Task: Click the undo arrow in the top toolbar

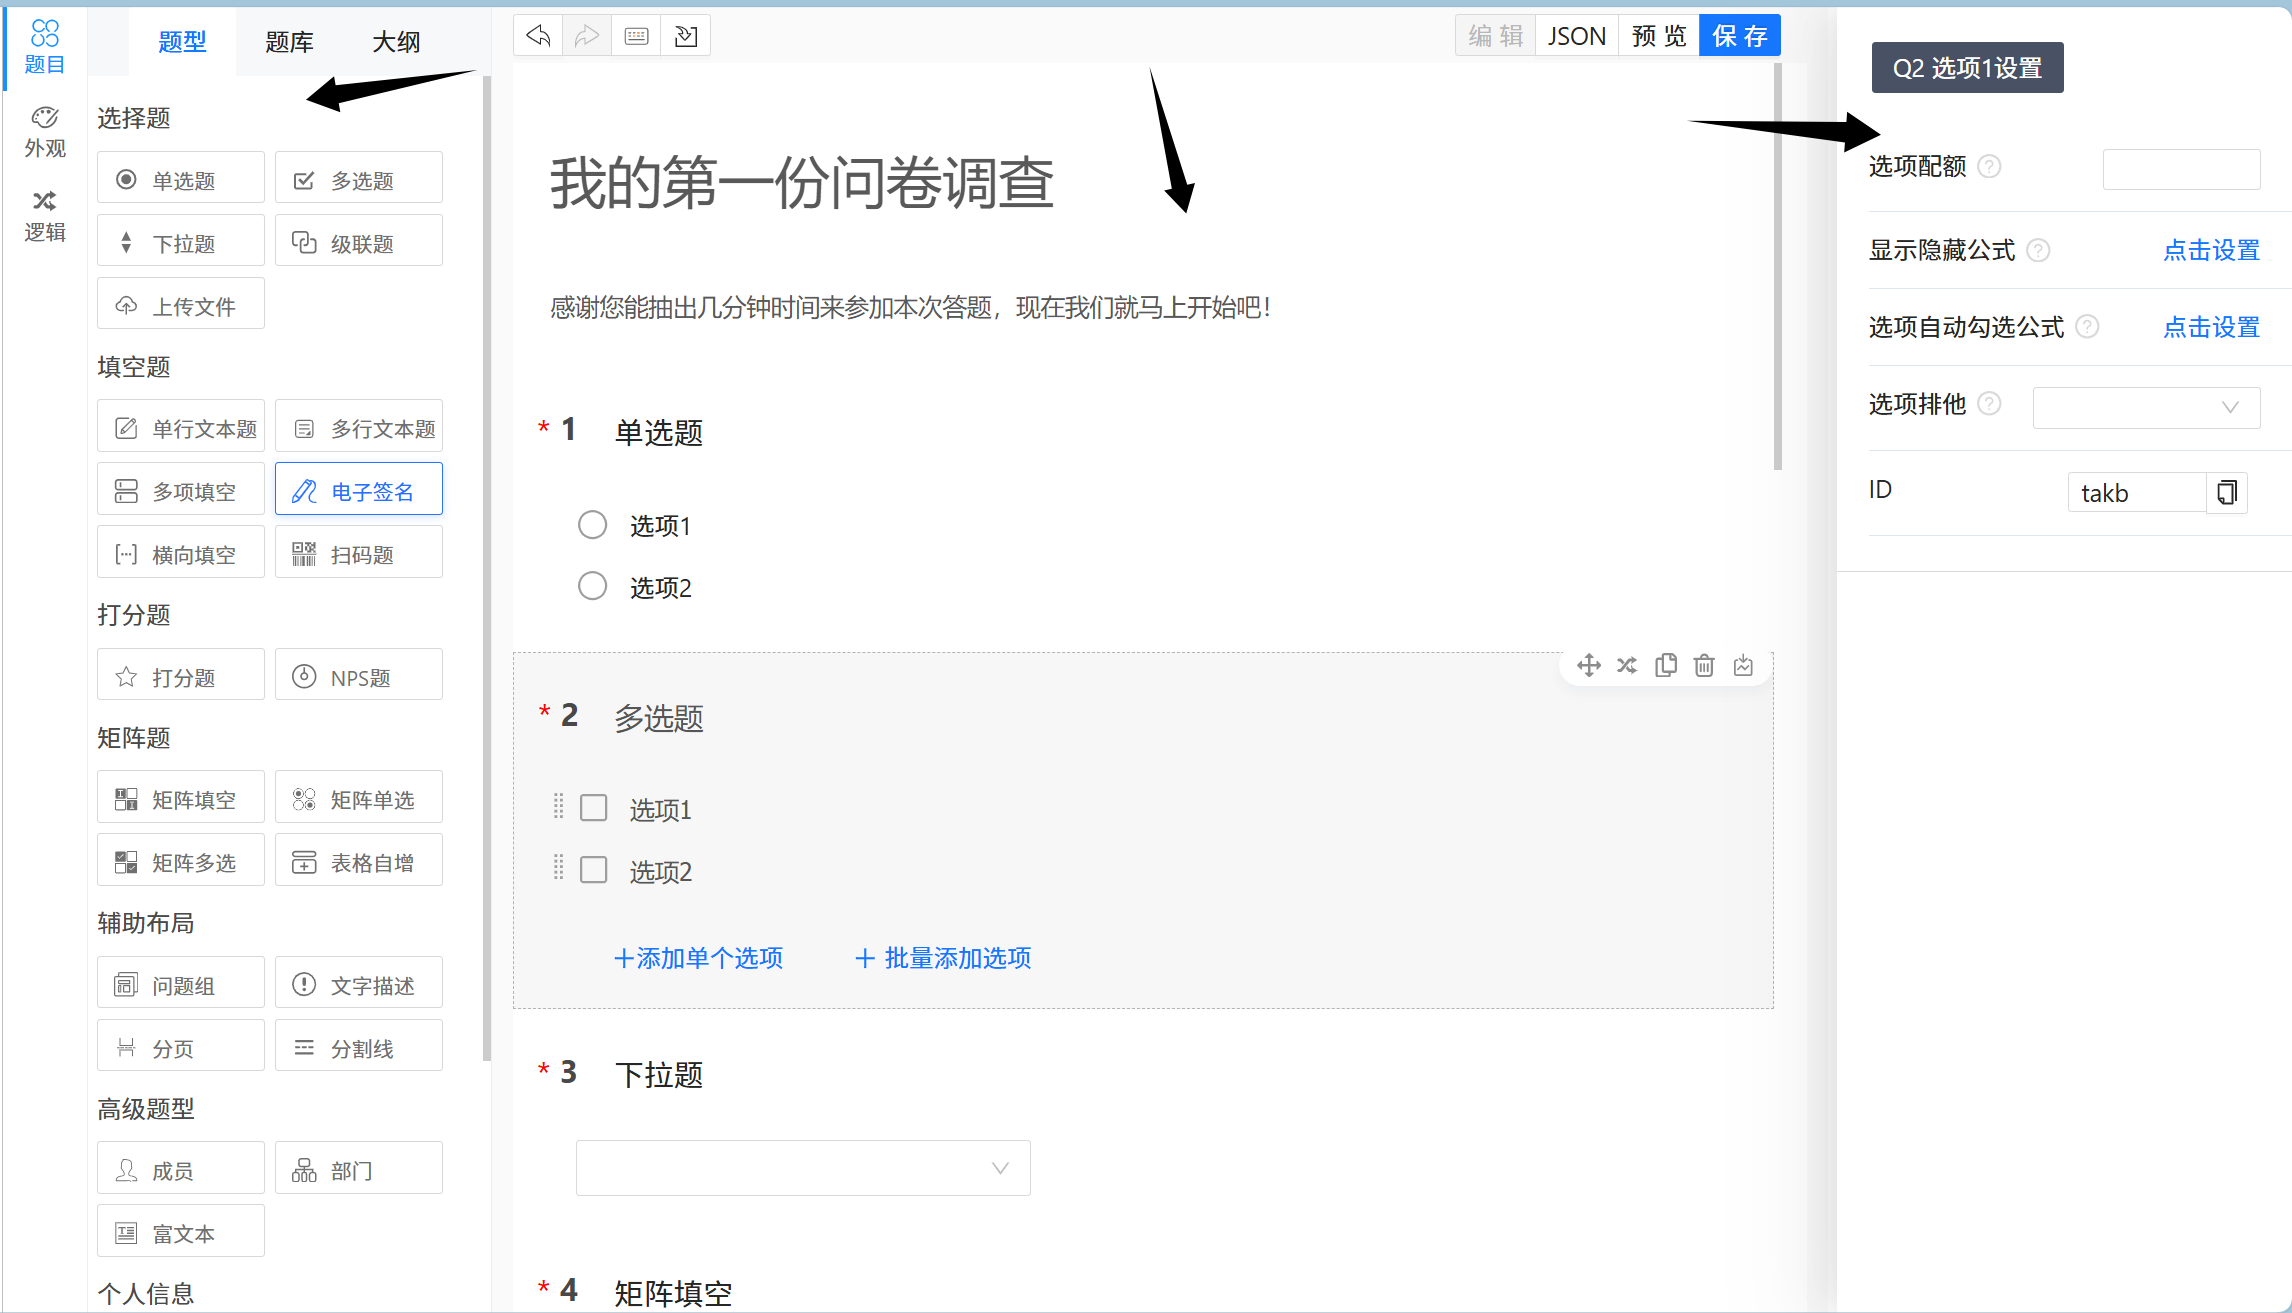Action: 538,36
